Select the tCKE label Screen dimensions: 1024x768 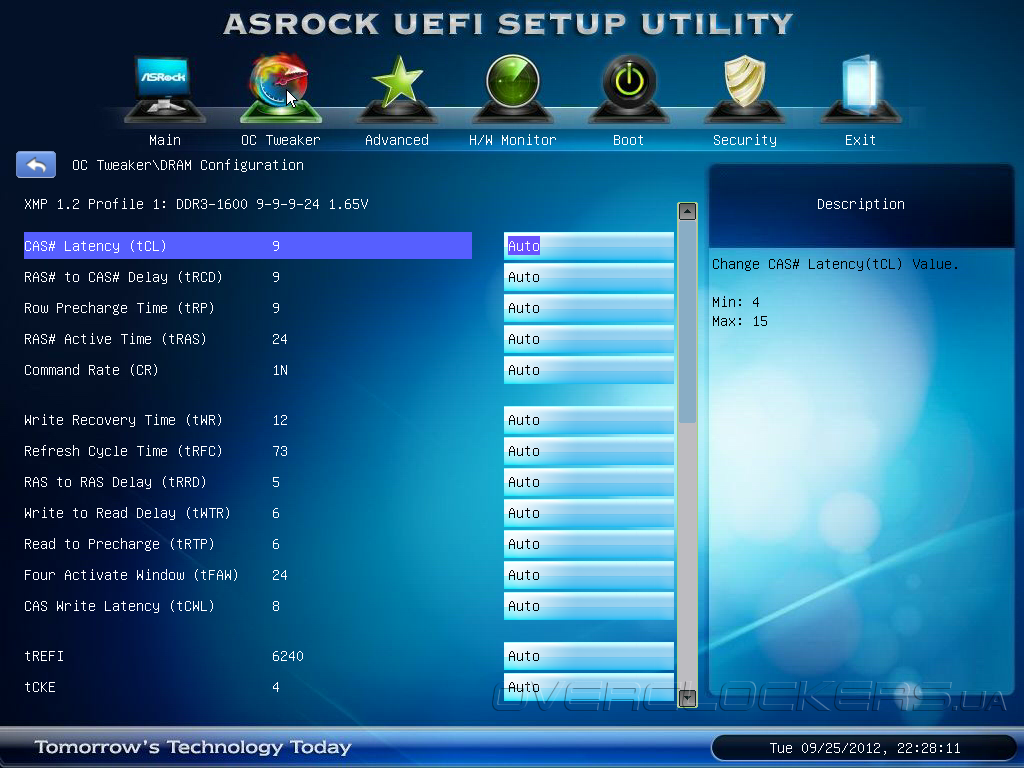tap(40, 687)
